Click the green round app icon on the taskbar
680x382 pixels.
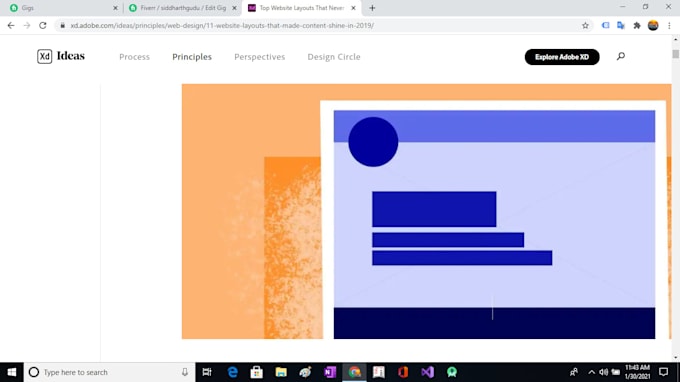point(452,372)
